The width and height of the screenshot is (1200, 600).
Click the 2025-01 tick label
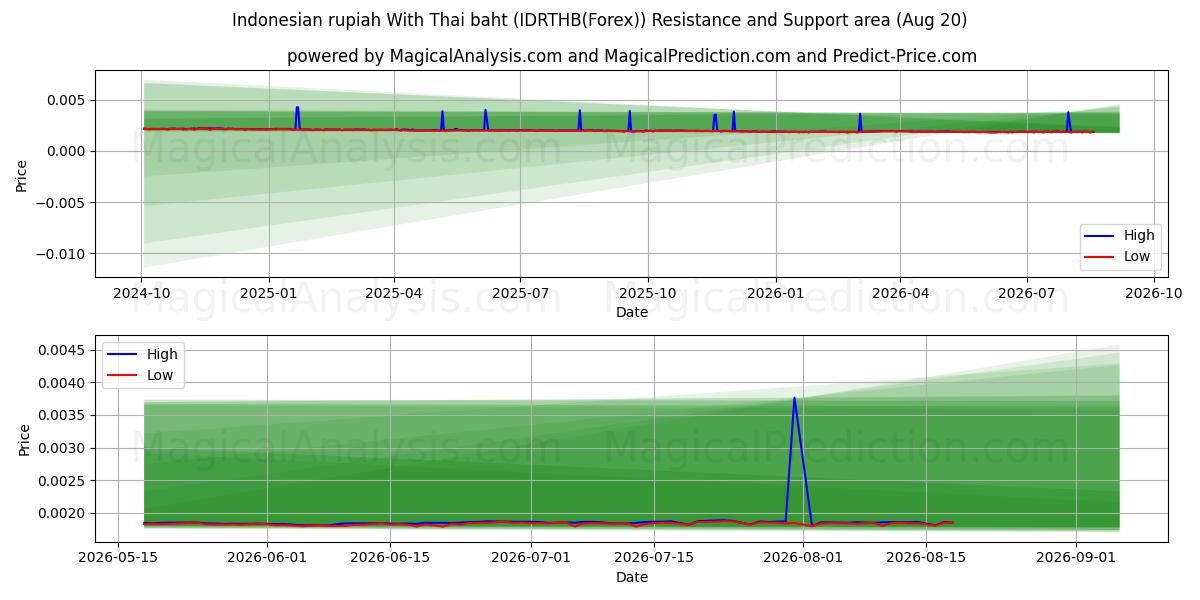click(269, 294)
